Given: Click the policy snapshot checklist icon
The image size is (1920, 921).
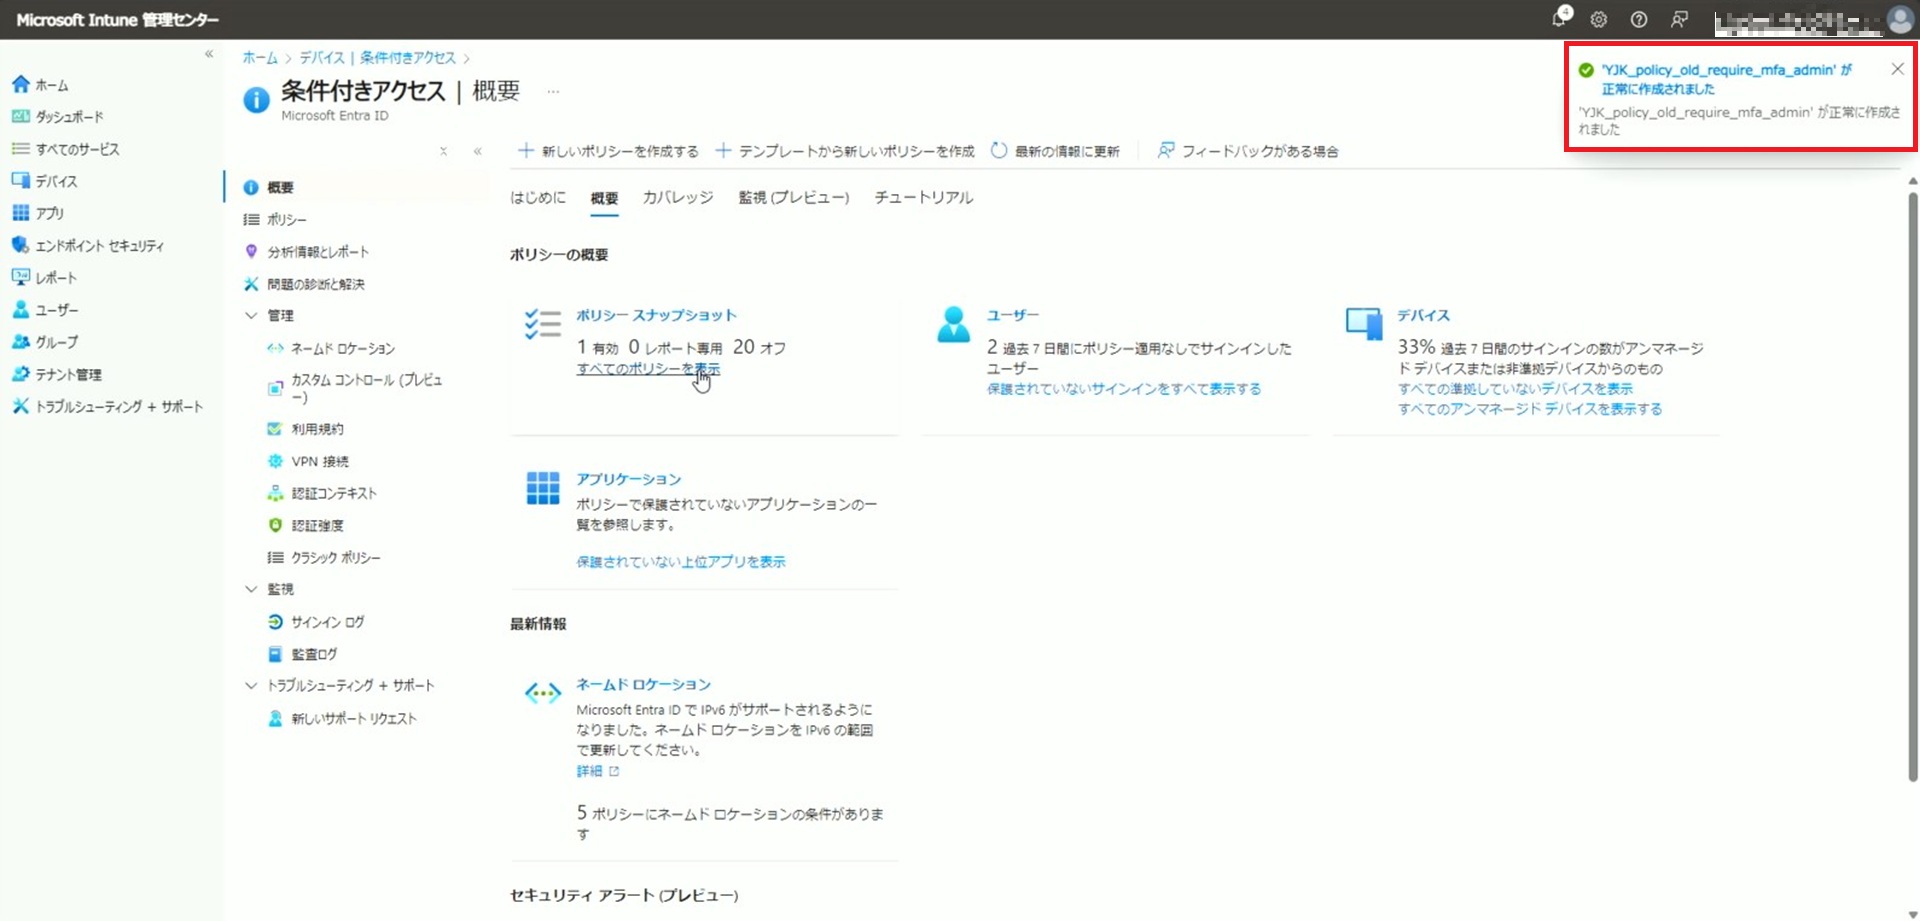Looking at the screenshot, I should 543,324.
